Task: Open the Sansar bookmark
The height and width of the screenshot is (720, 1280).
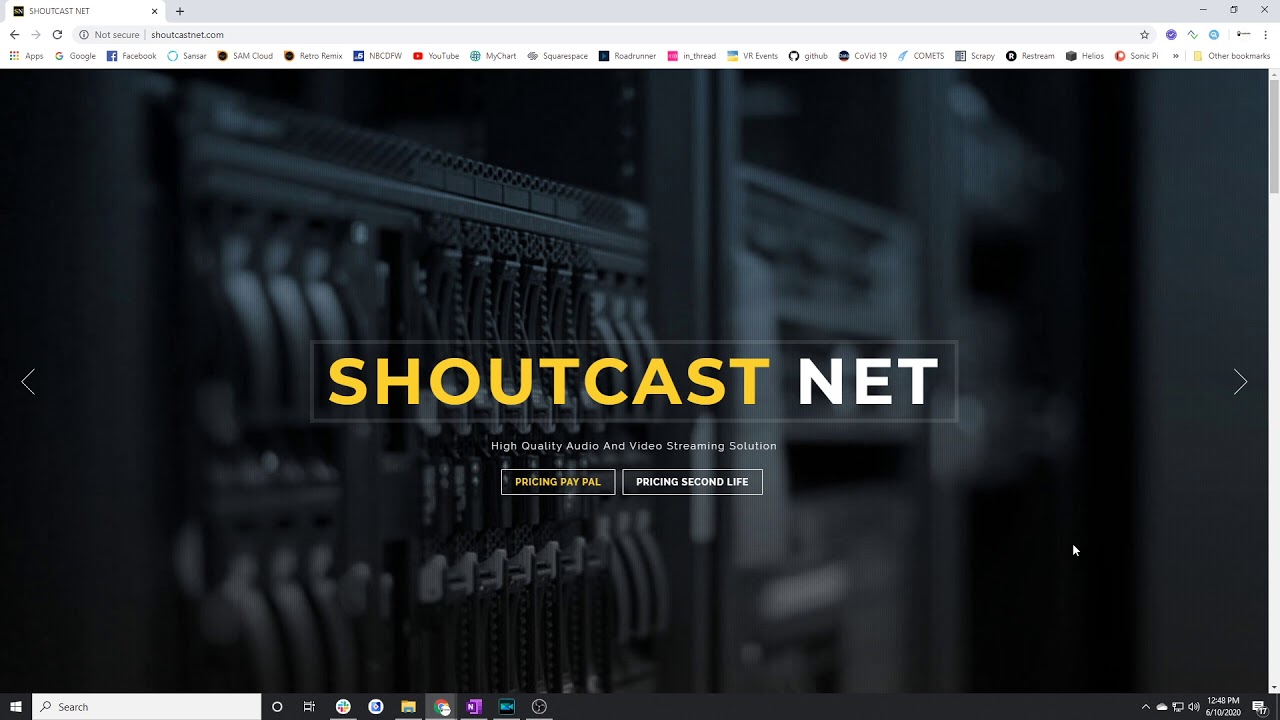Action: (187, 56)
